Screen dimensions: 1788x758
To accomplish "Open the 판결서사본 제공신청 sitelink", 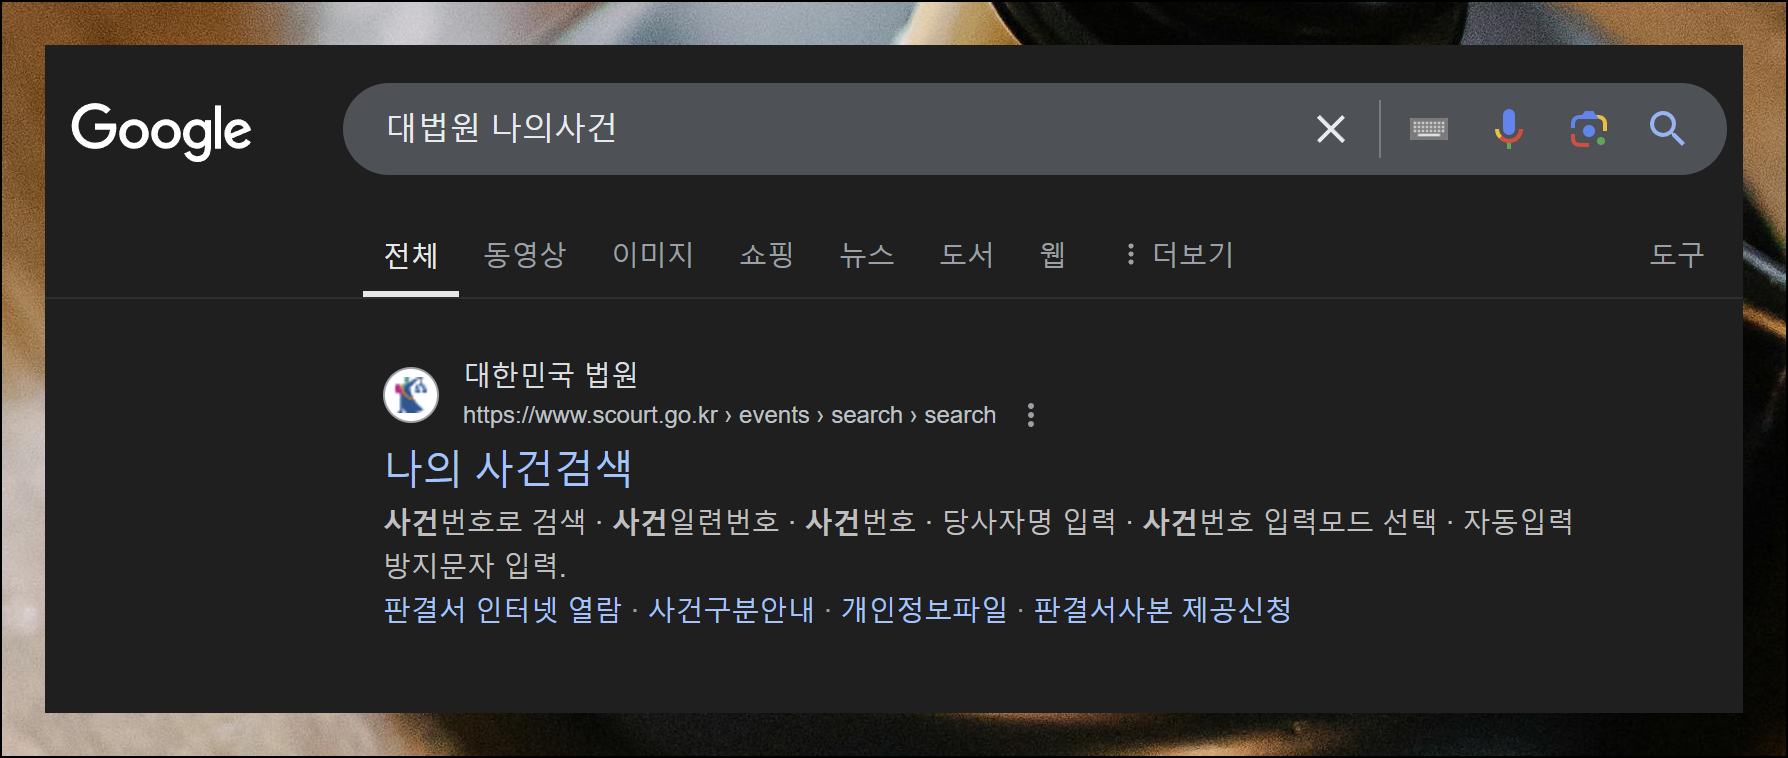I will point(1163,610).
